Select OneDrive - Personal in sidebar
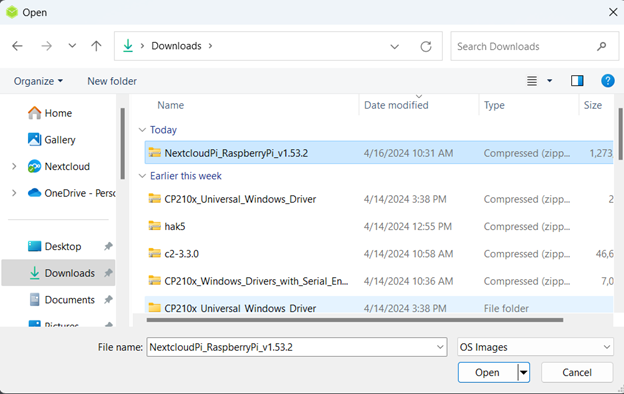The height and width of the screenshot is (394, 624). pos(72,193)
